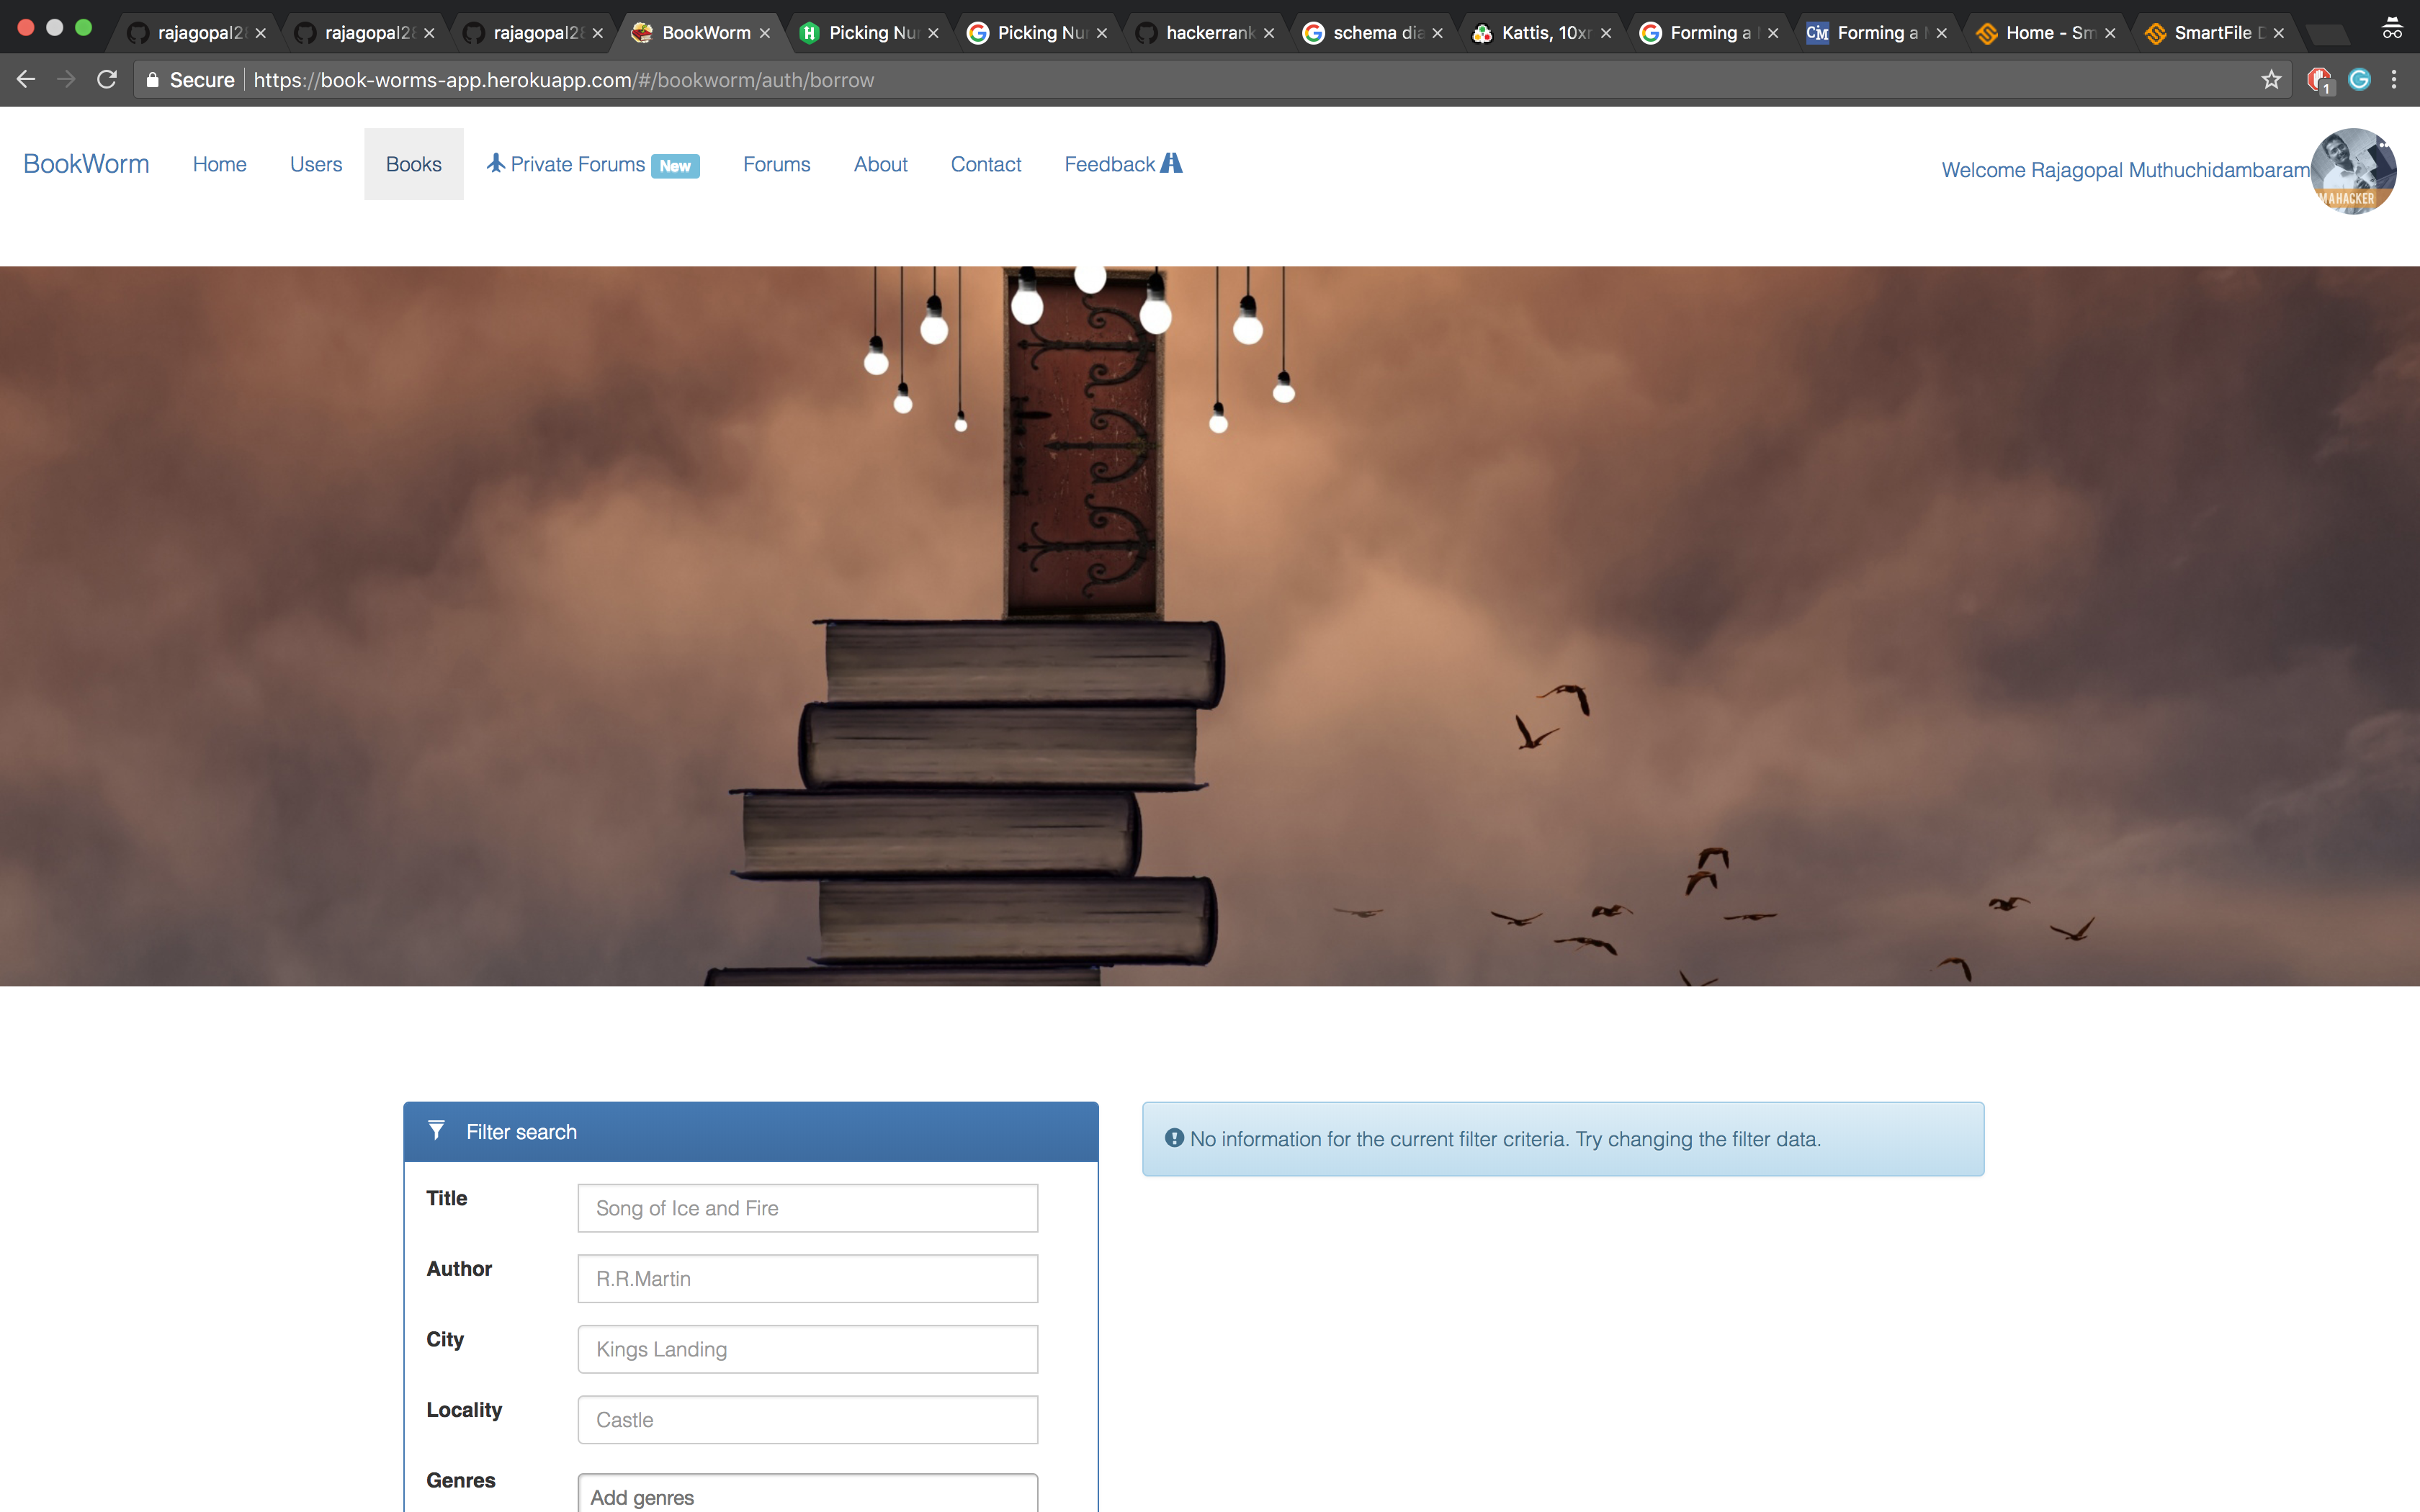Click the filter funnel icon
Image resolution: width=2420 pixels, height=1512 pixels.
tap(436, 1130)
